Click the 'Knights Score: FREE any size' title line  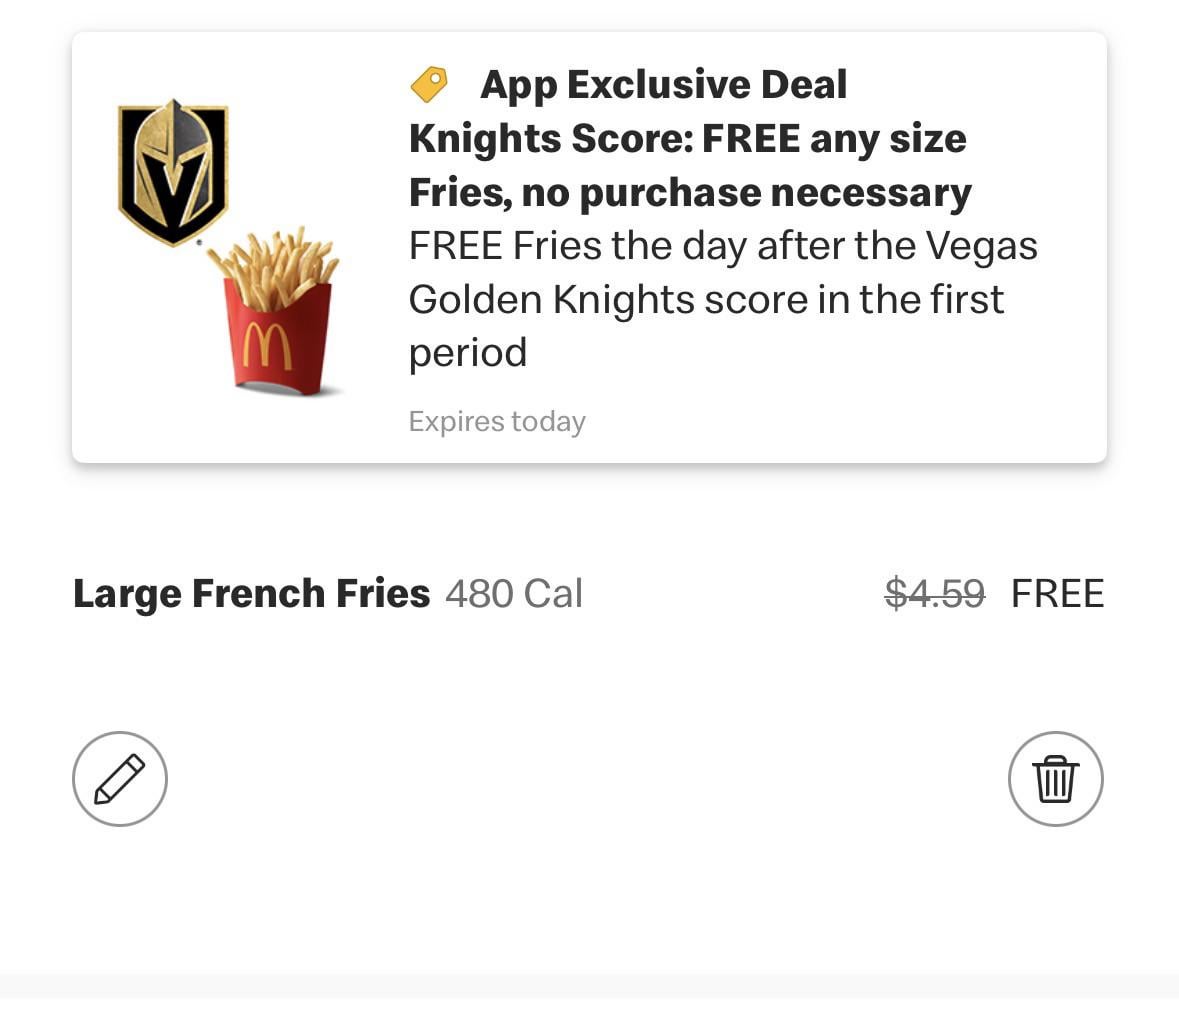tap(687, 139)
